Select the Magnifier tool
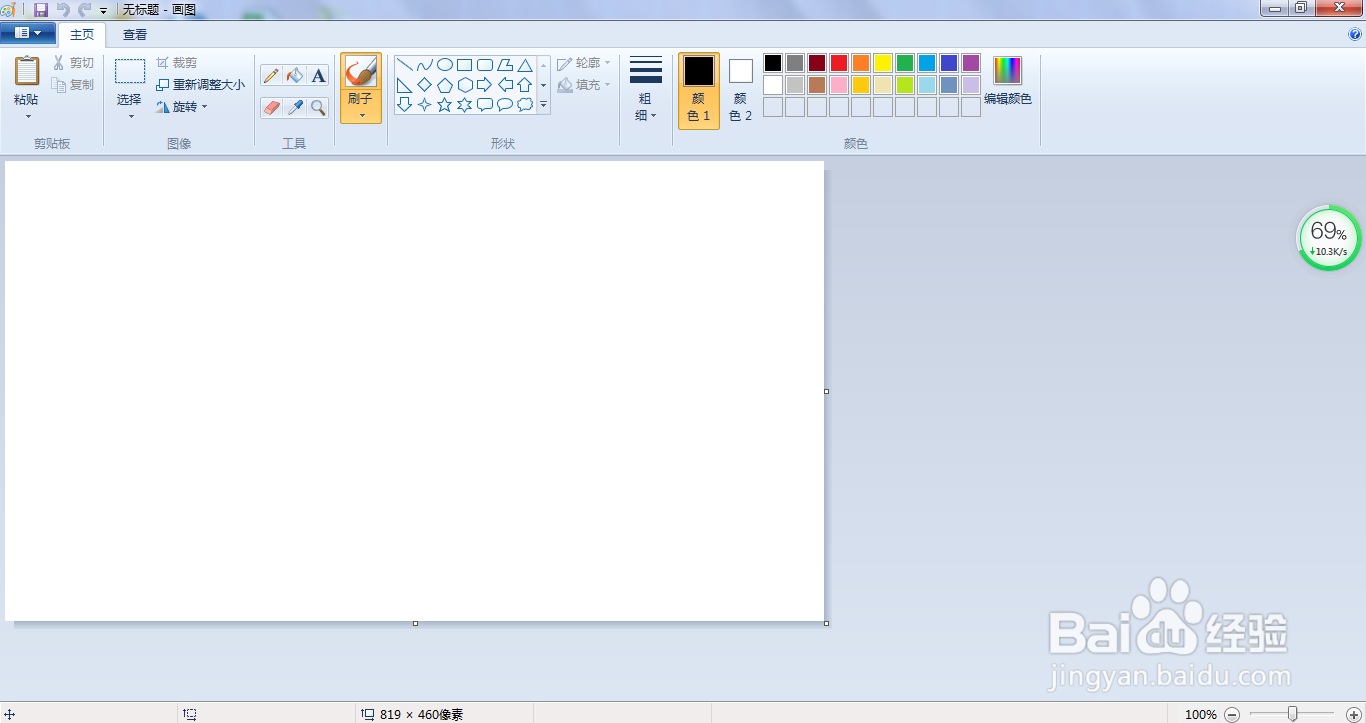1366x723 pixels. point(318,107)
